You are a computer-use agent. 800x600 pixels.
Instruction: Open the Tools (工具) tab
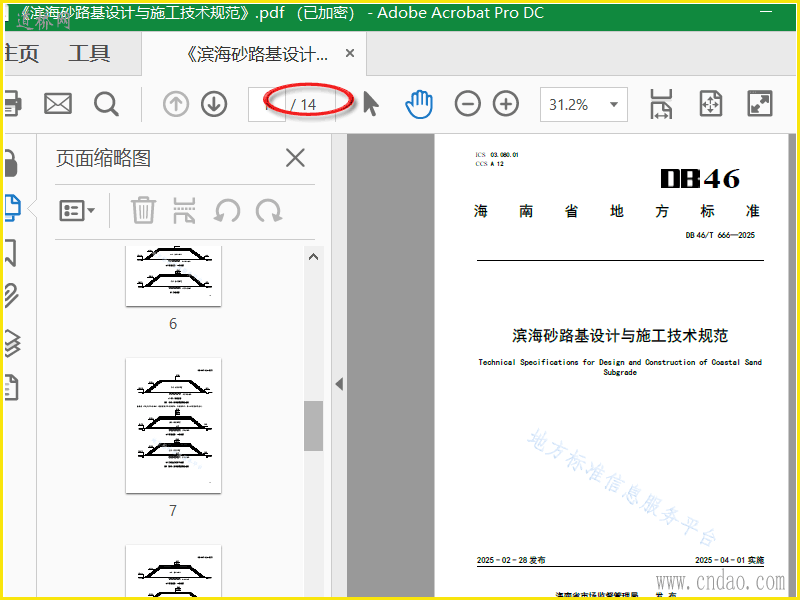pos(89,54)
